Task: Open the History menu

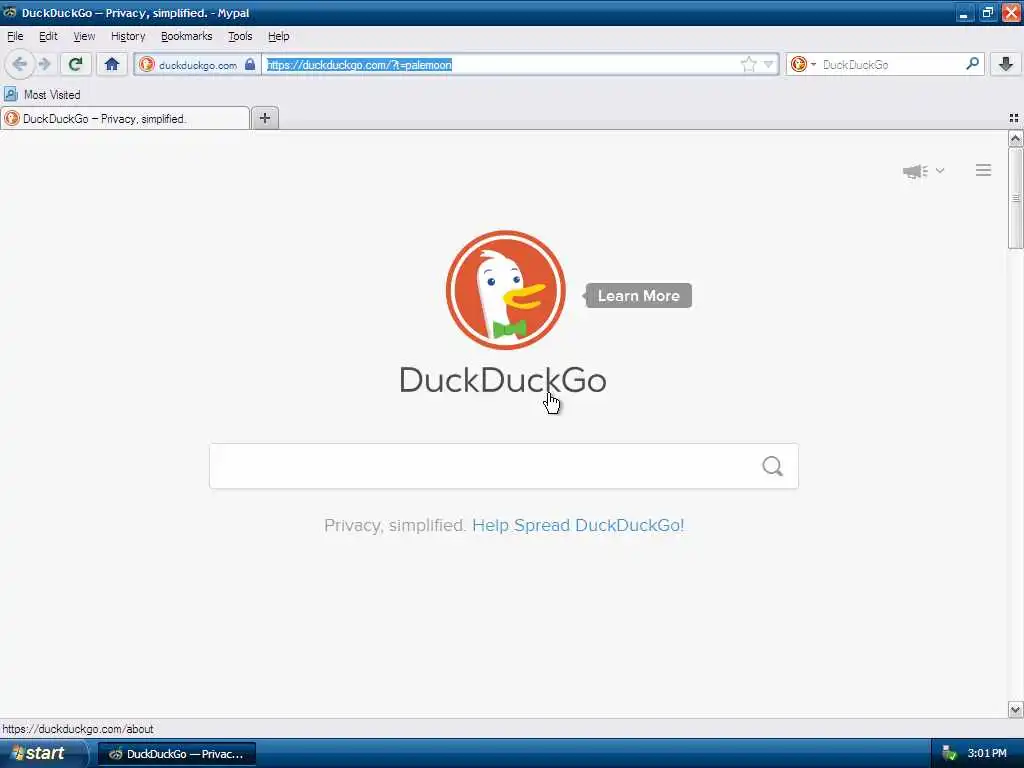Action: pyautogui.click(x=128, y=36)
